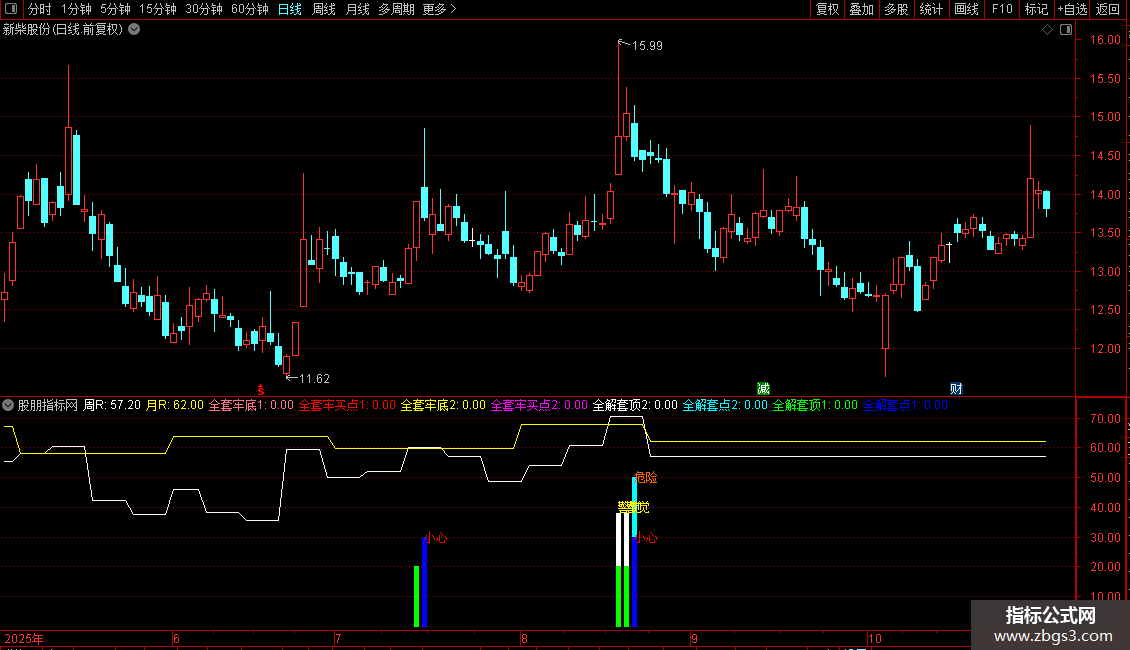Screen dimensions: 1130x650
Task: Select the 1分钟 period tab
Action: tap(76, 9)
